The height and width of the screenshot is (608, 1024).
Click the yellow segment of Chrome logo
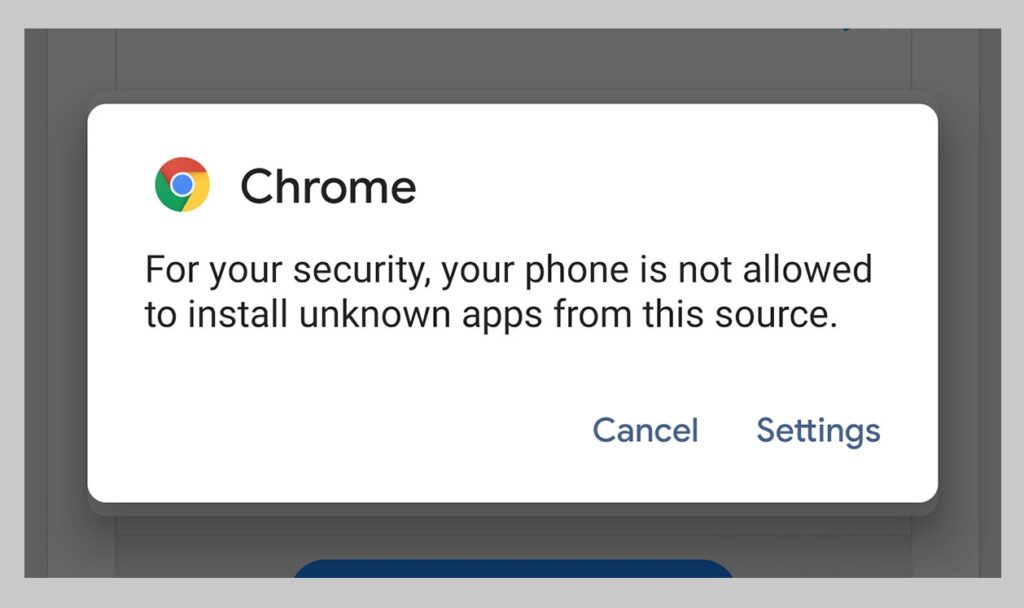(x=198, y=195)
